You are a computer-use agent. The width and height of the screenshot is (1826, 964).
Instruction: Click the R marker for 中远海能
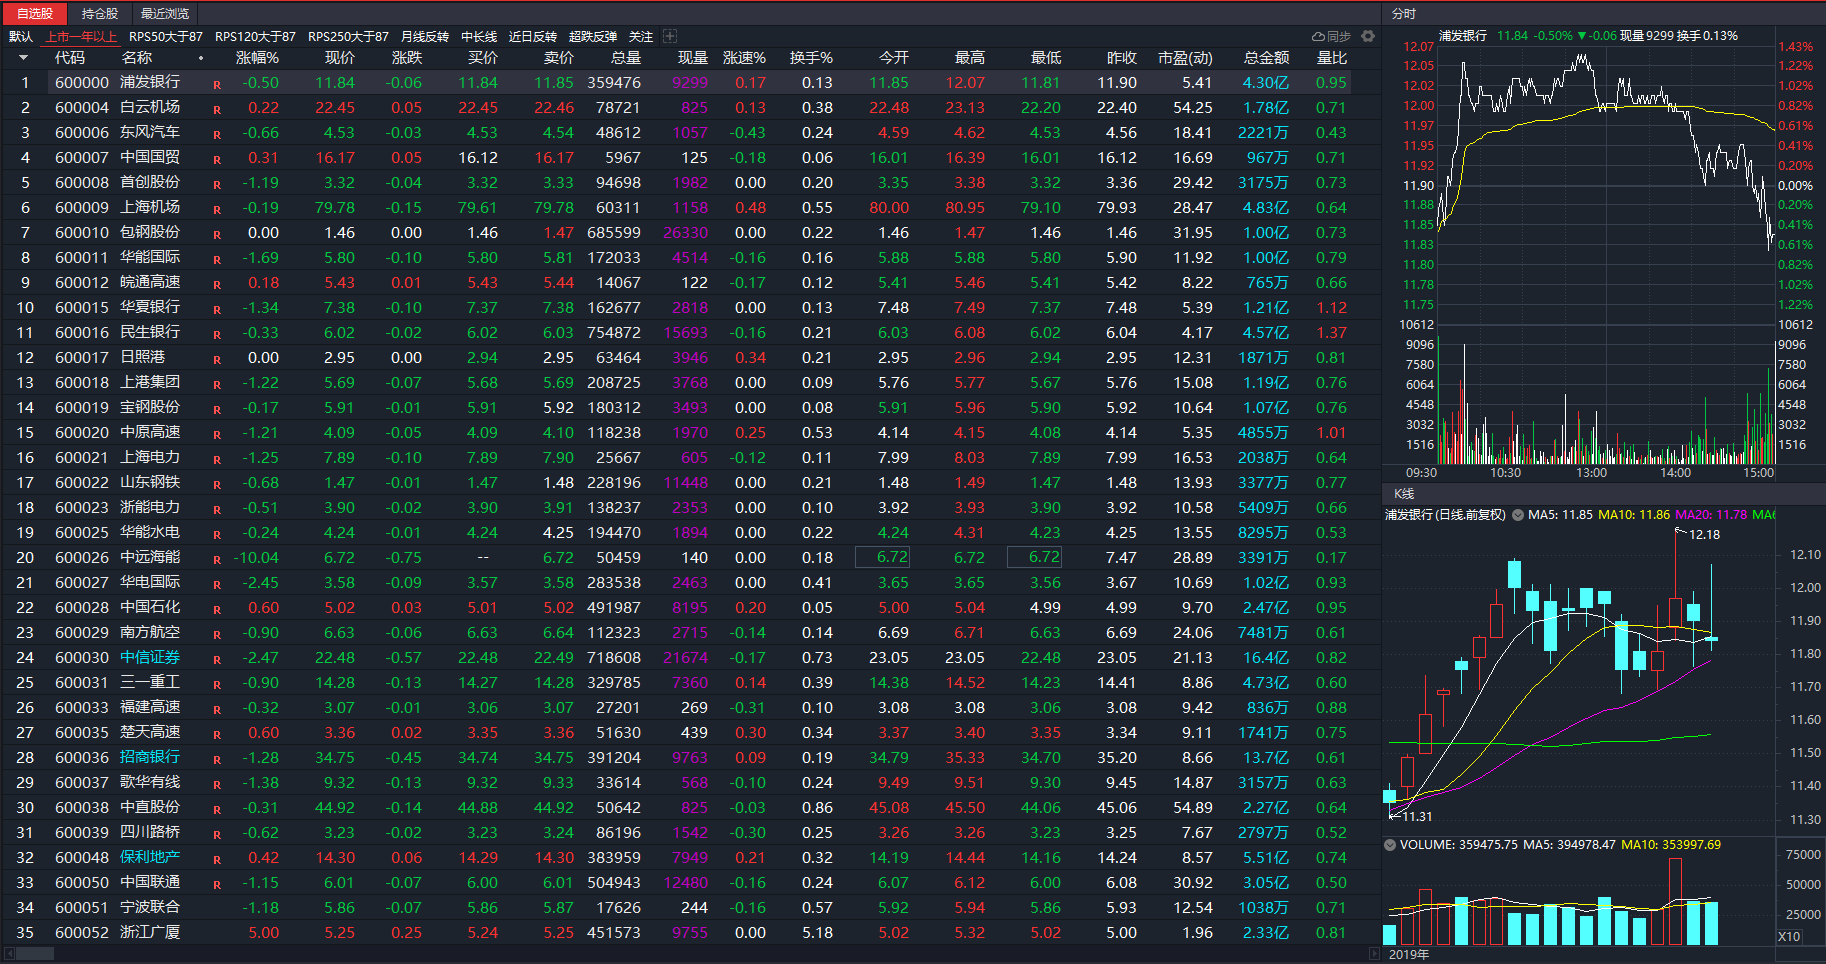[x=217, y=559]
